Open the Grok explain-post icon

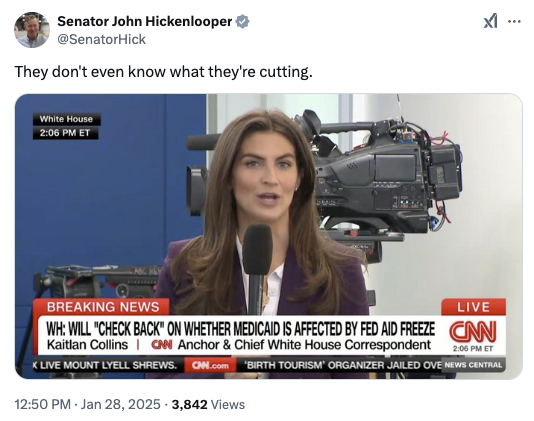[490, 21]
